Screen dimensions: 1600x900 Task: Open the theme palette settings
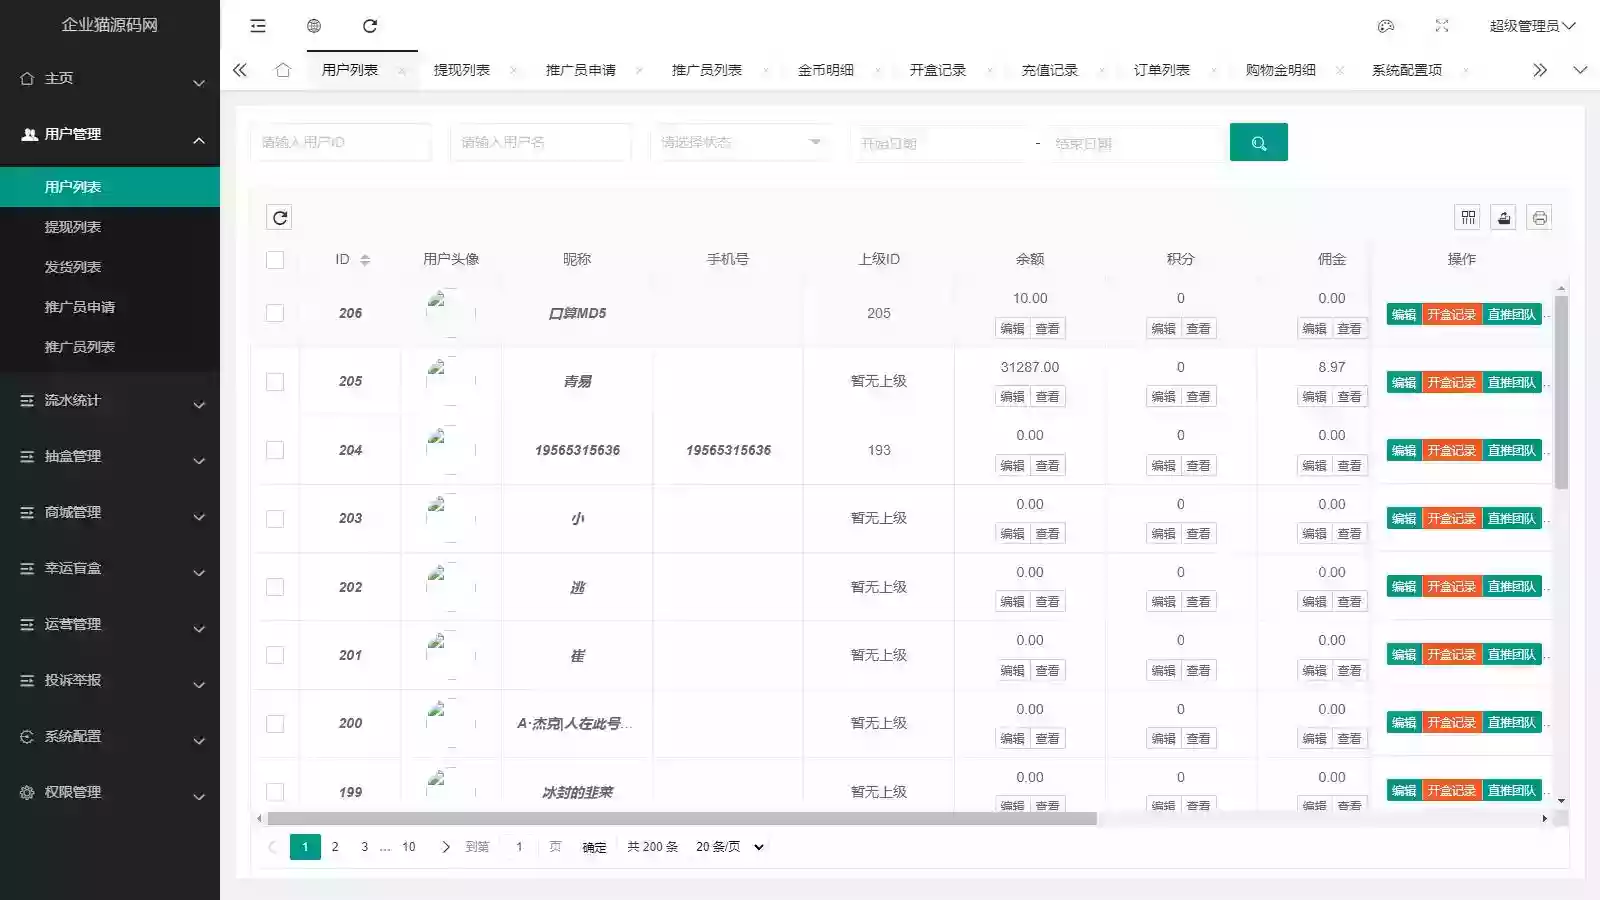1384,26
